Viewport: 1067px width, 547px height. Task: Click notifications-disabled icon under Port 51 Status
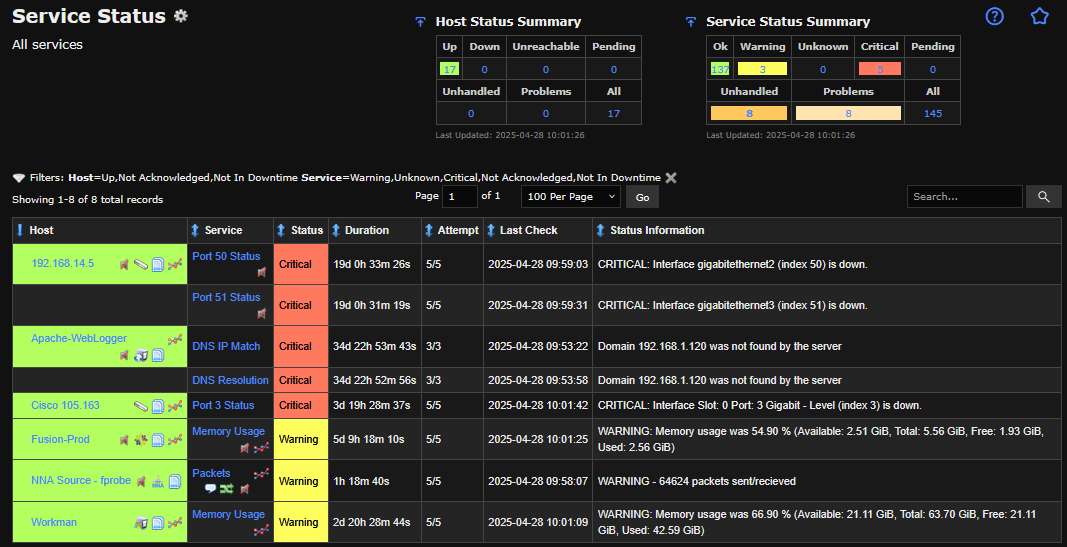point(261,313)
